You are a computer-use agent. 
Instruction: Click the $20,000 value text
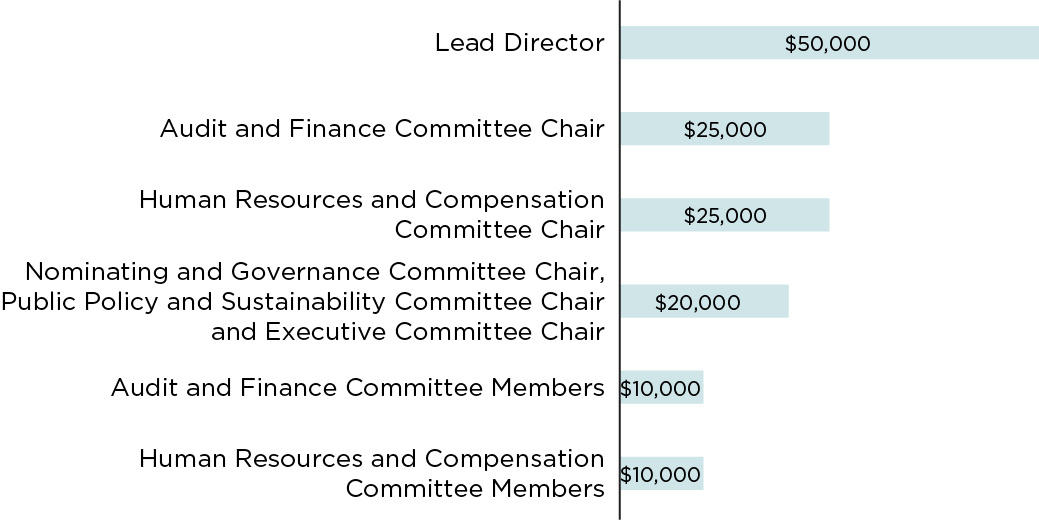point(697,302)
